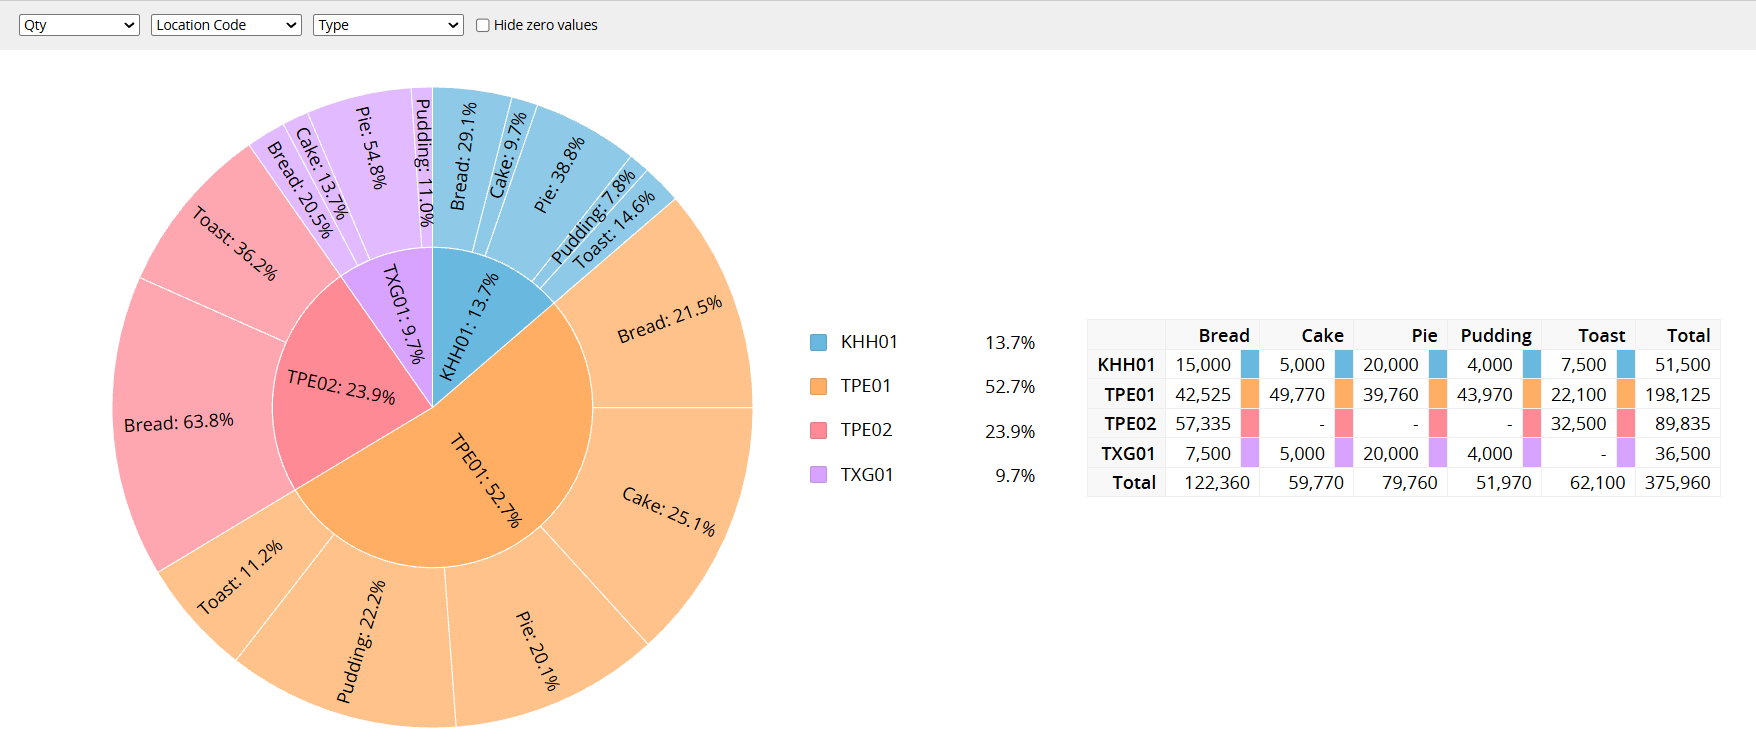Expand the Location Code dropdown
Image resolution: width=1756 pixels, height=752 pixels.
226,25
